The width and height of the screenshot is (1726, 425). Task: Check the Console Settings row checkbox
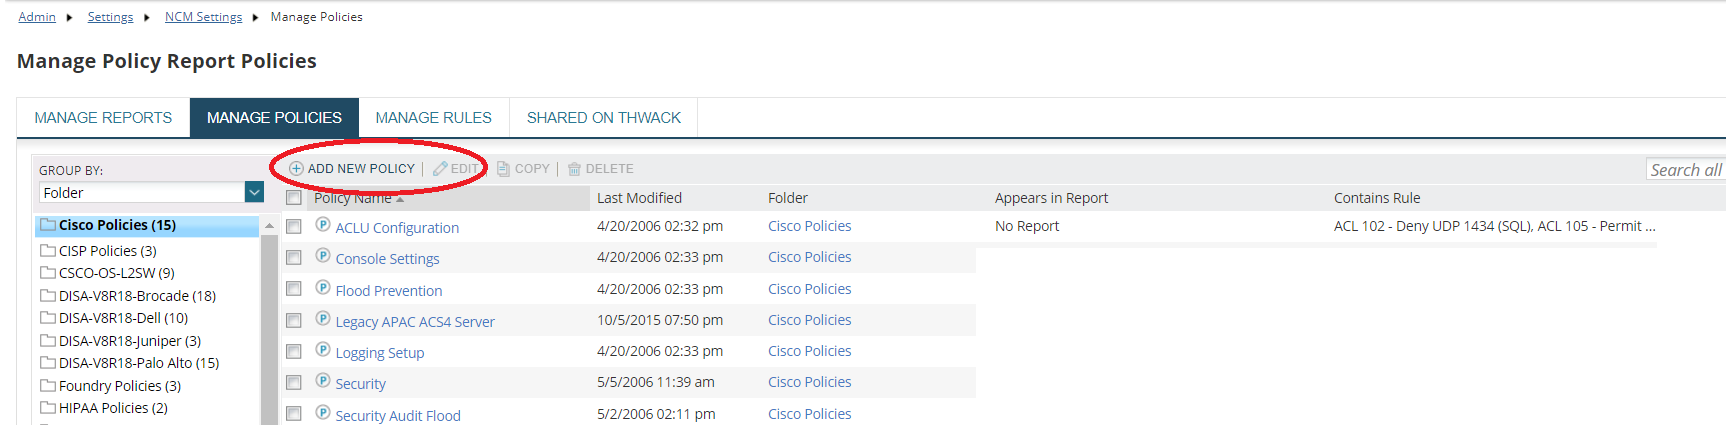coord(294,258)
